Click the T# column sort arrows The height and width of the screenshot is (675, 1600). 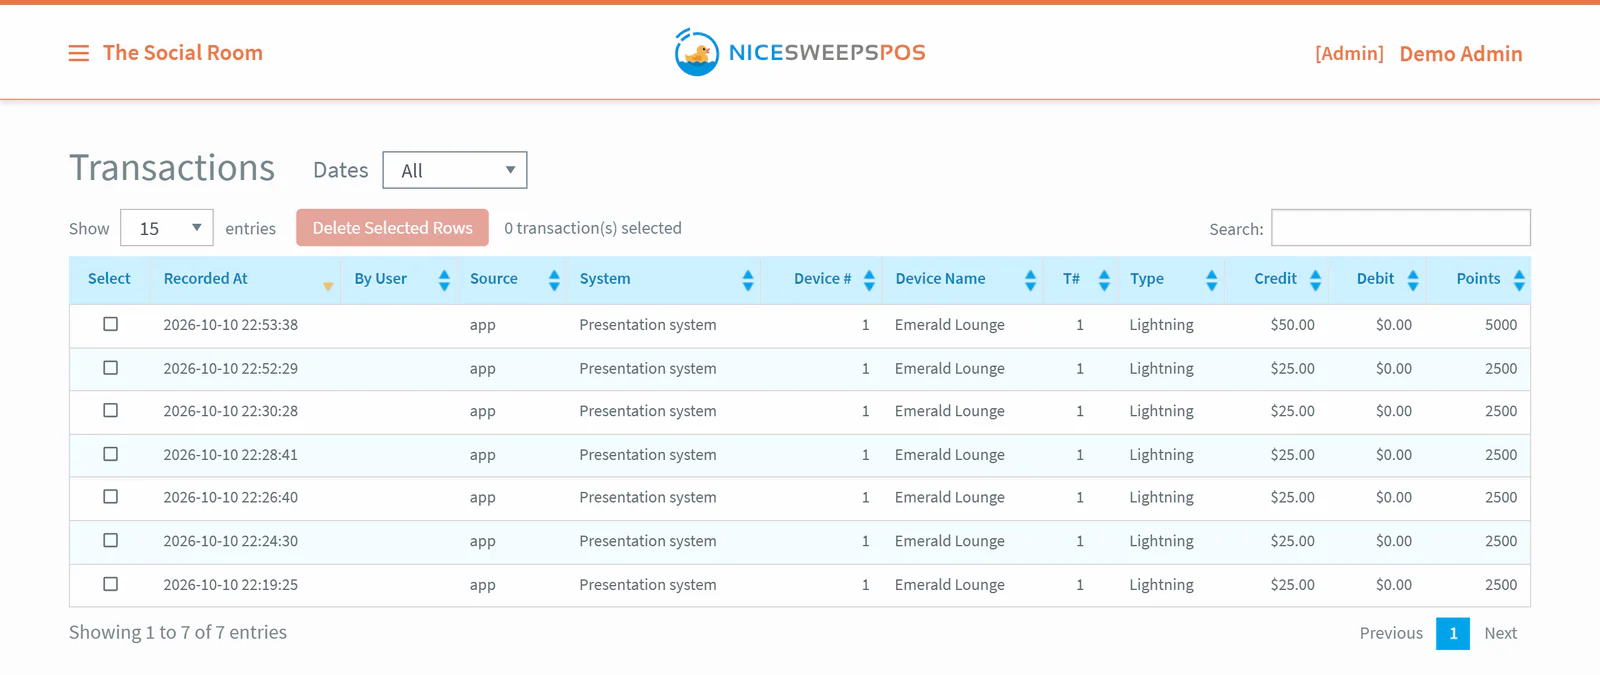tap(1104, 280)
